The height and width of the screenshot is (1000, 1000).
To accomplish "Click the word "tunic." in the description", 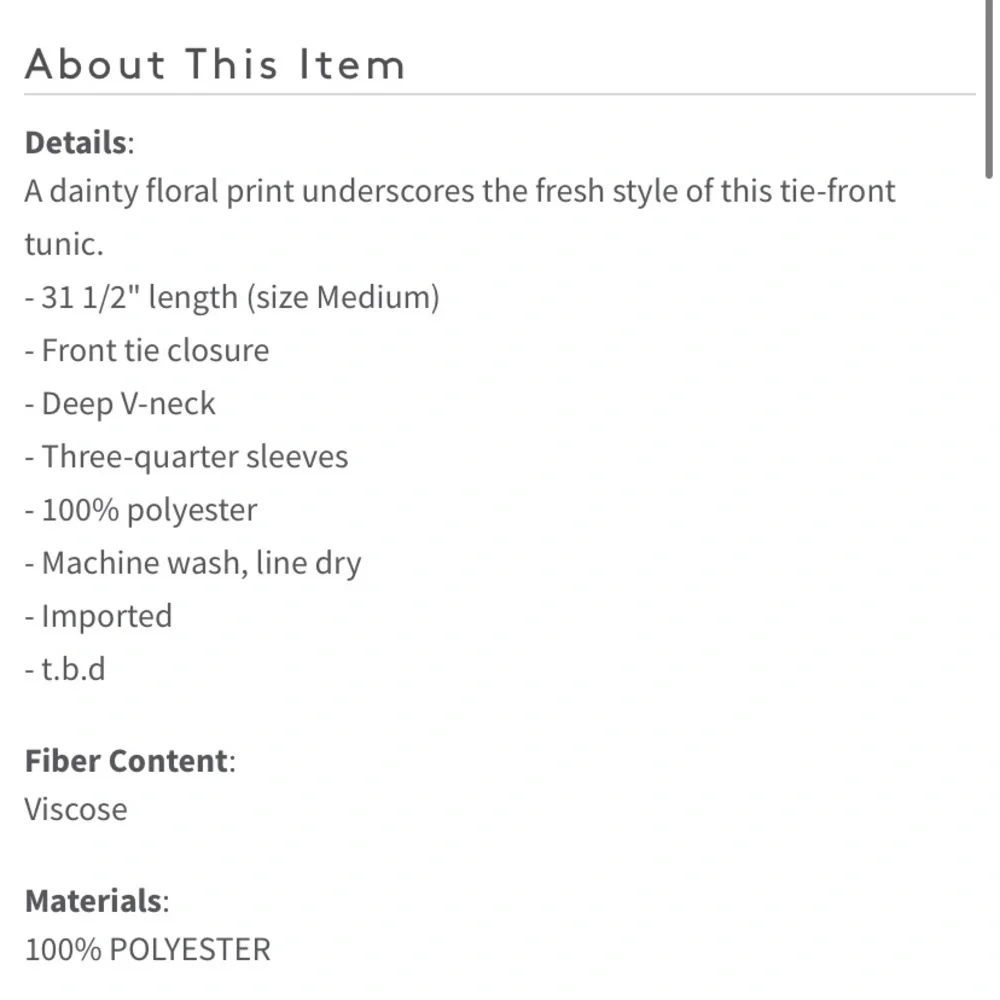I will pos(64,244).
